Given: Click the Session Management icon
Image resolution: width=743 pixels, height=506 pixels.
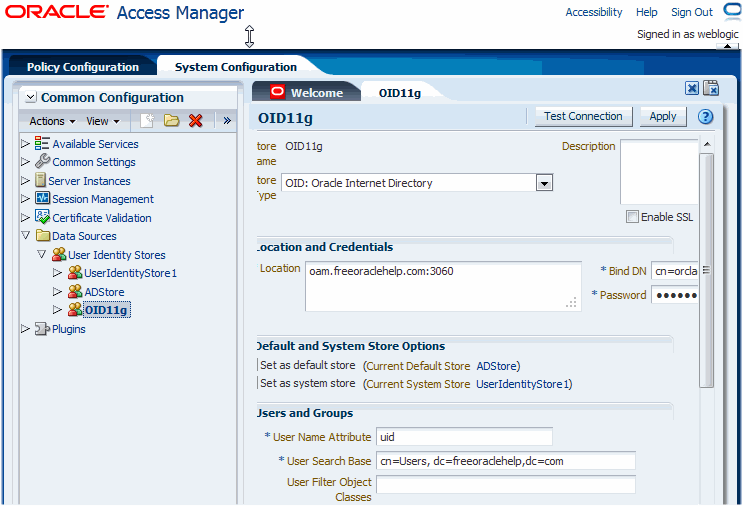Looking at the screenshot, I should (x=42, y=198).
